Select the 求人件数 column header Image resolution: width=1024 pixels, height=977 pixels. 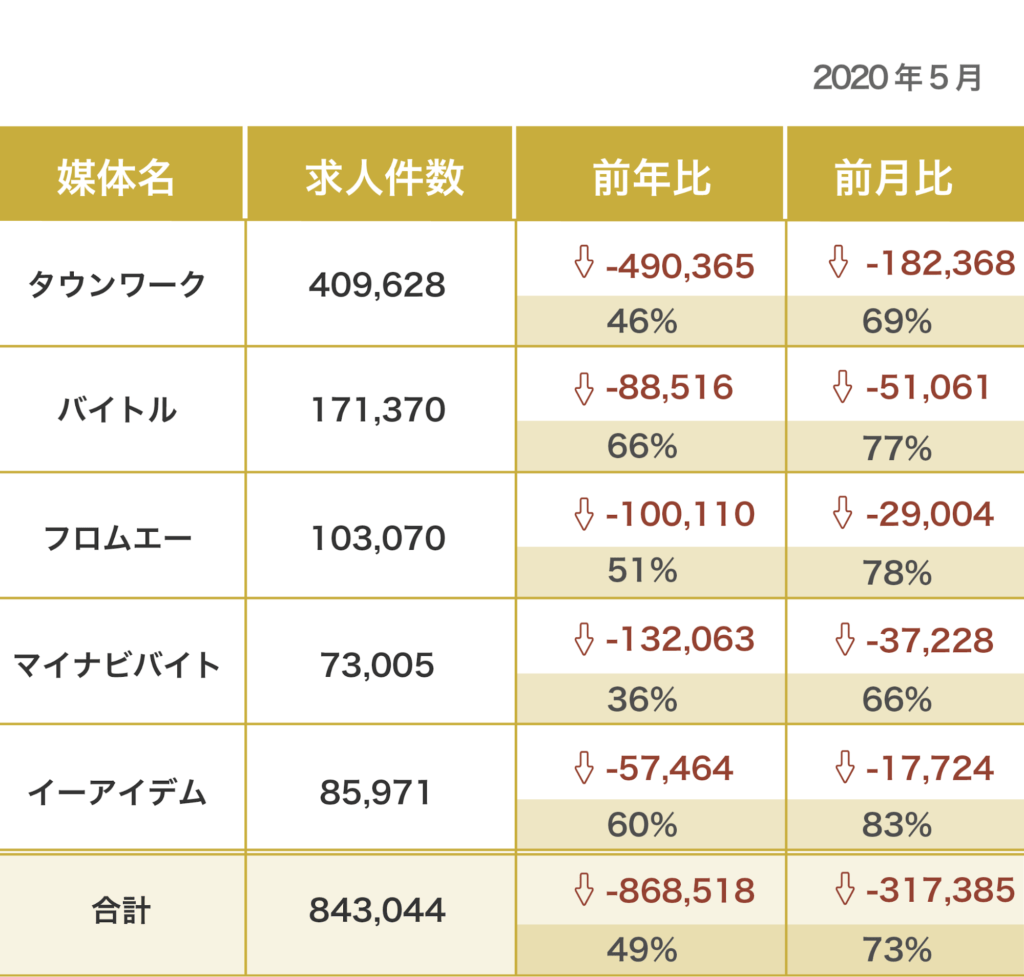tap(385, 178)
